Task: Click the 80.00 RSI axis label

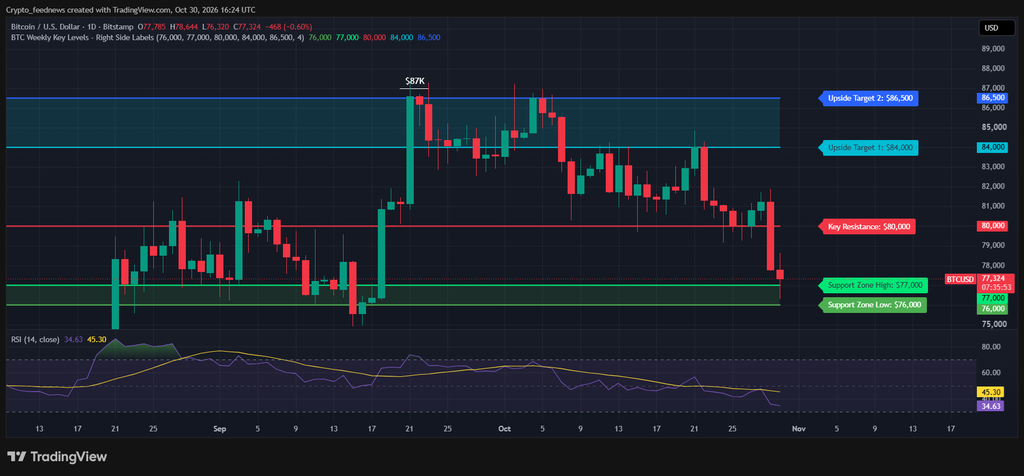Action: click(992, 347)
